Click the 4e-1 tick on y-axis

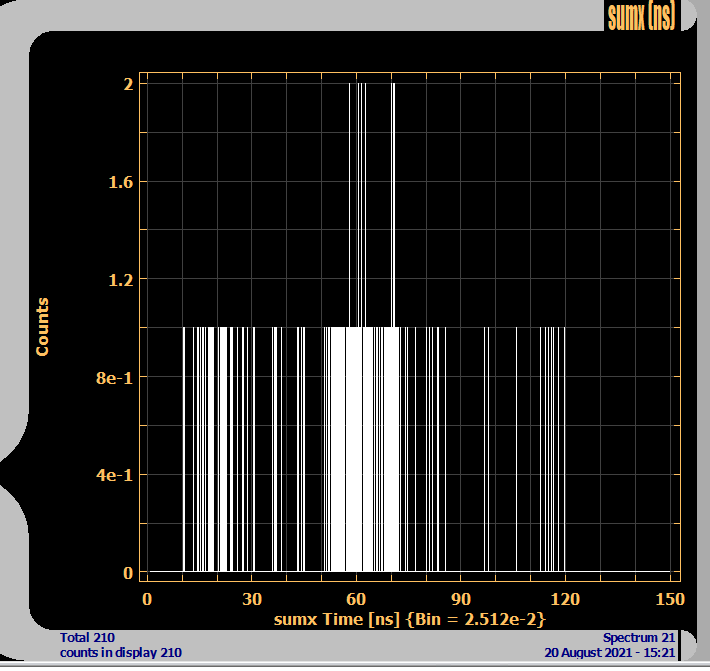coord(115,475)
